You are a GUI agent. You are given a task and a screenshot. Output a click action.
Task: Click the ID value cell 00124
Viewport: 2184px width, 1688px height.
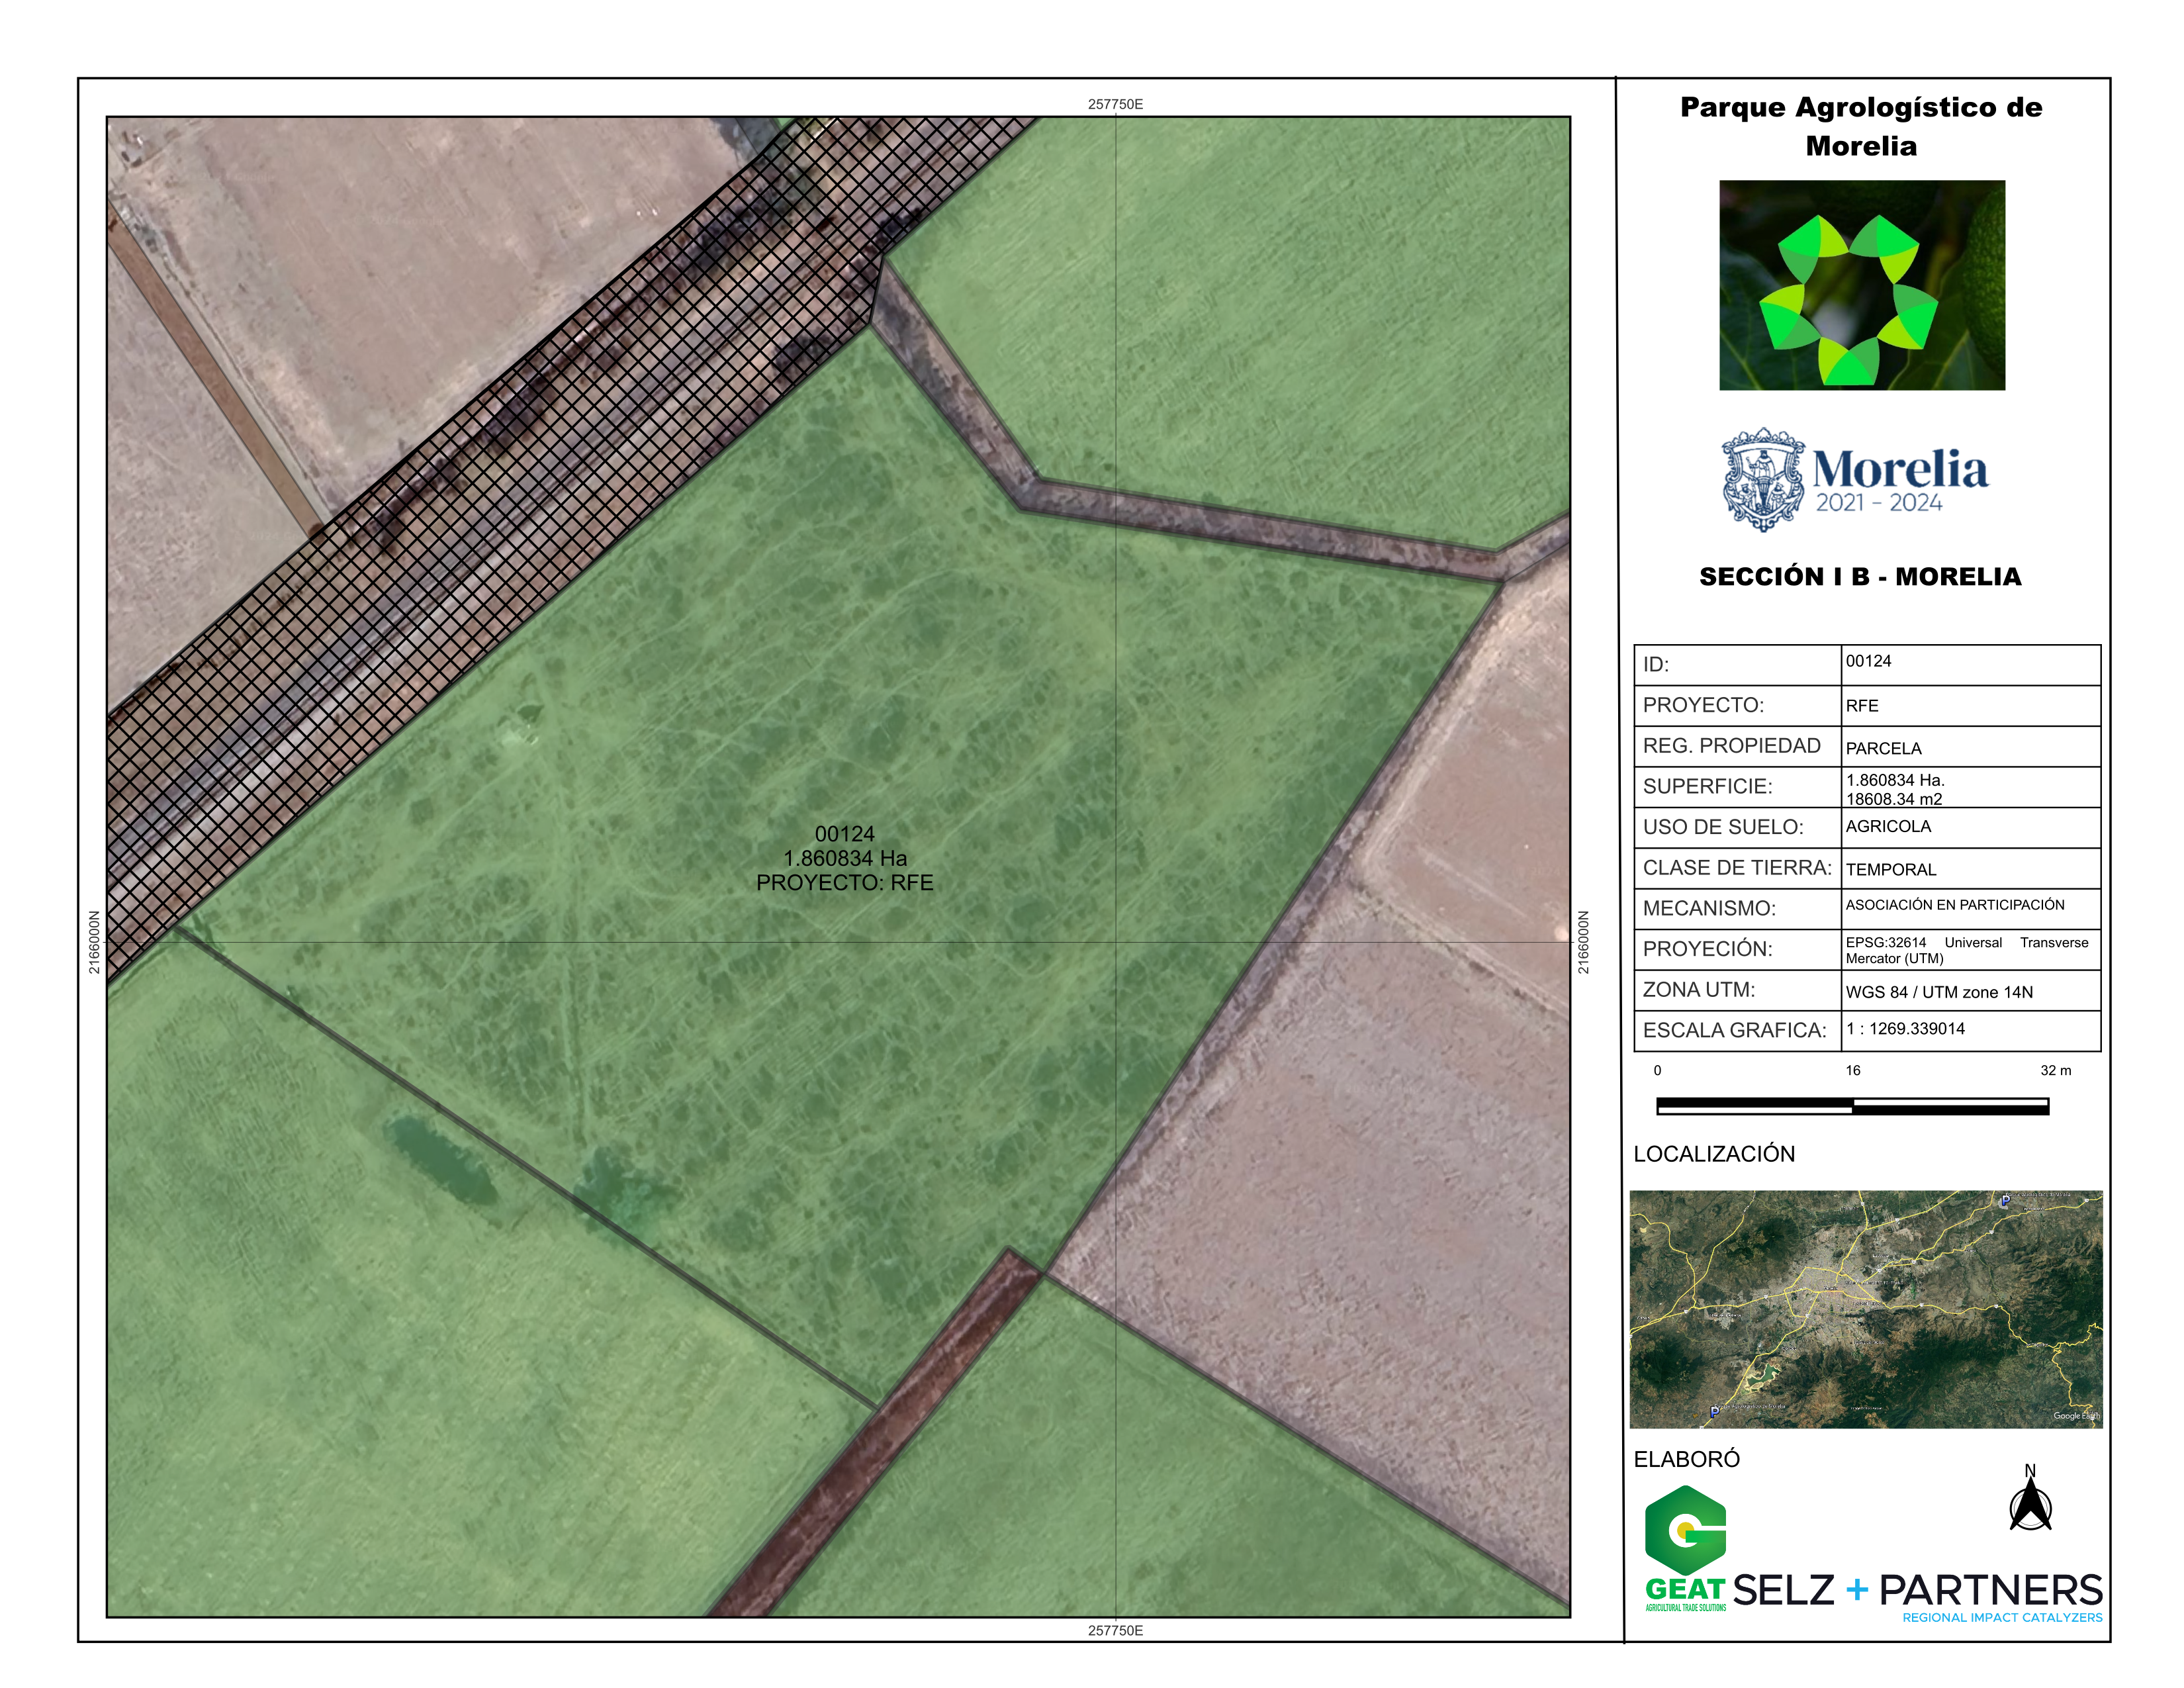pos(1868,662)
